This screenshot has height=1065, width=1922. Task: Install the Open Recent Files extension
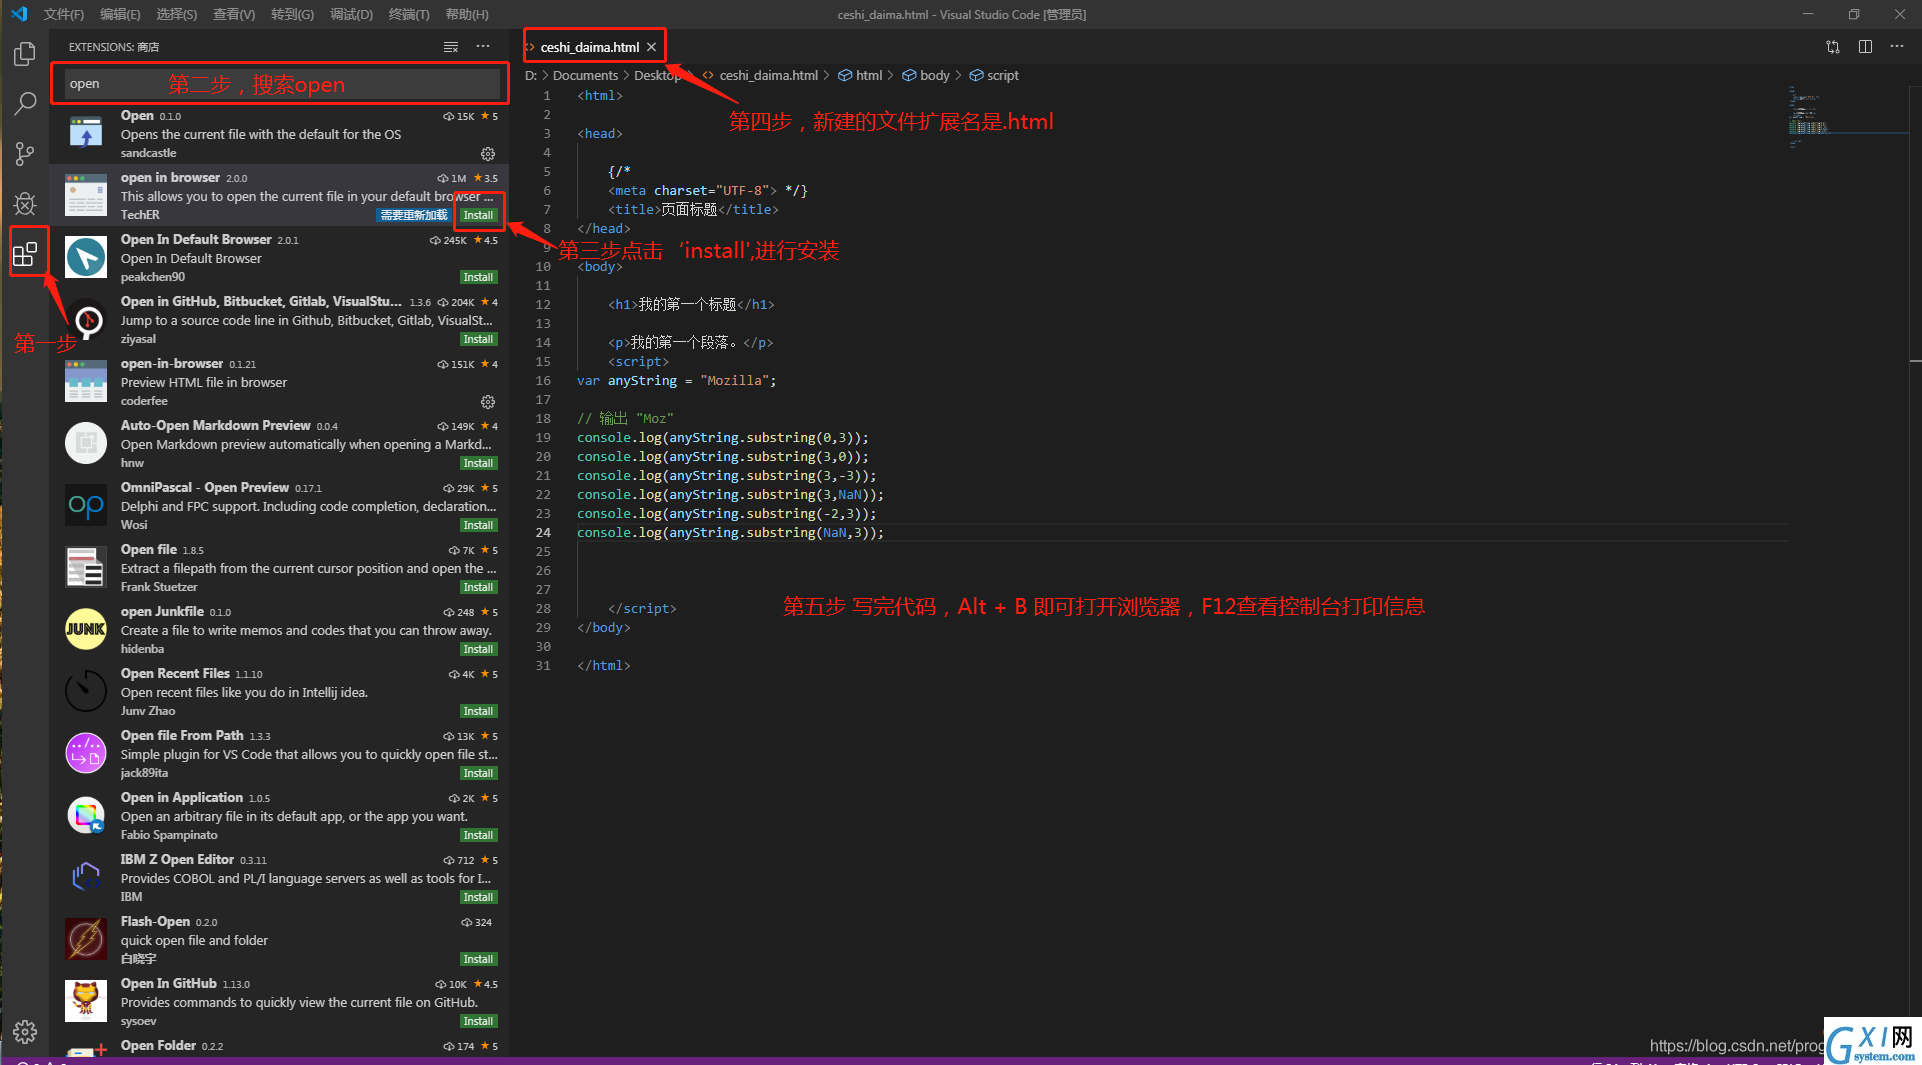coord(478,711)
